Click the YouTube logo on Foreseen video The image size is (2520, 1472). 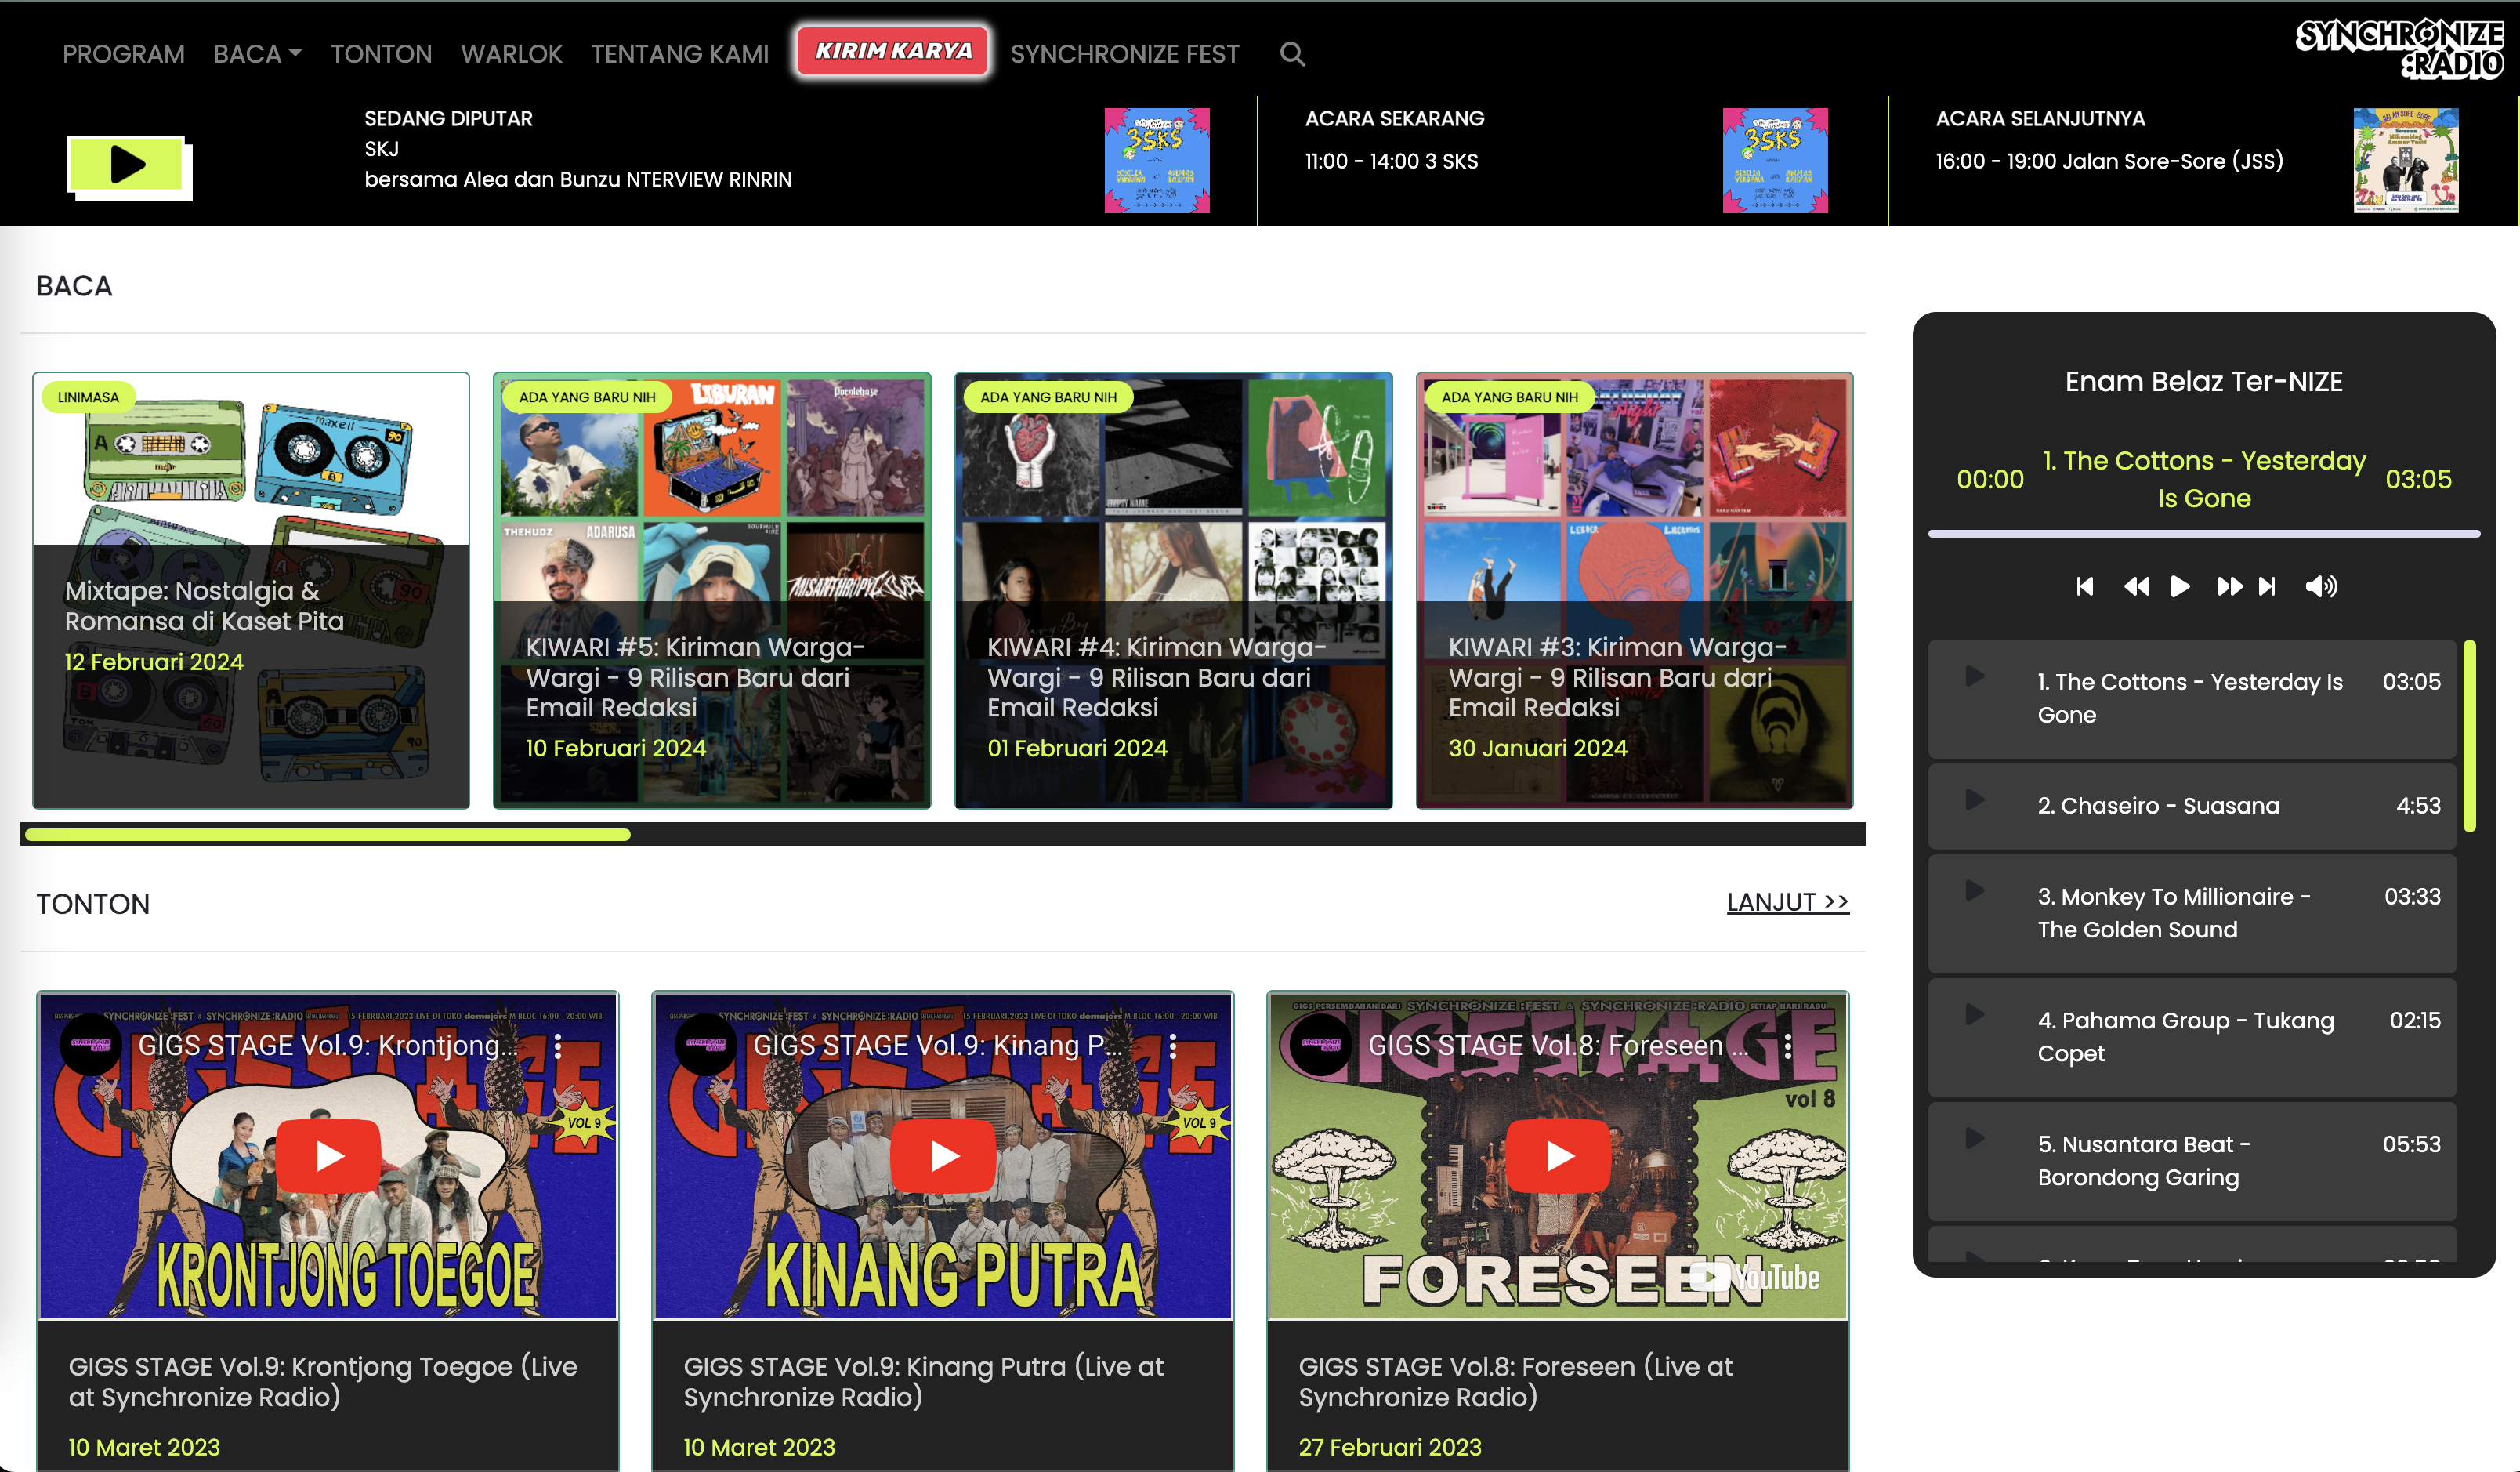click(1755, 1277)
